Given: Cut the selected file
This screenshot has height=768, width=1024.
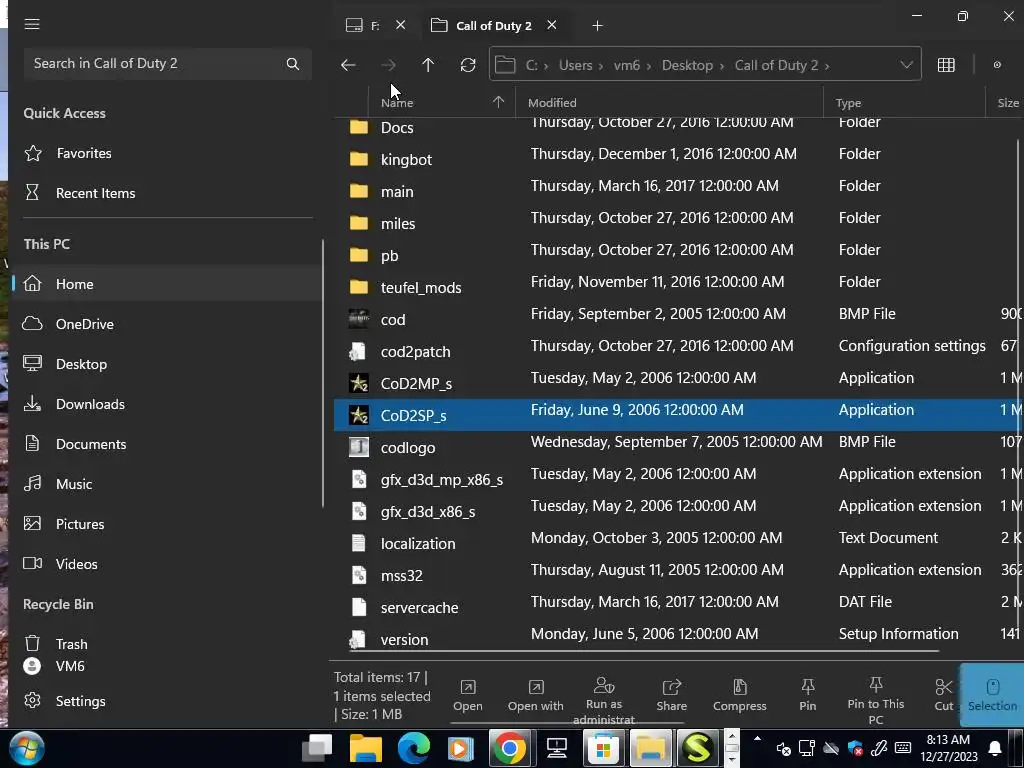Looking at the screenshot, I should (x=944, y=696).
